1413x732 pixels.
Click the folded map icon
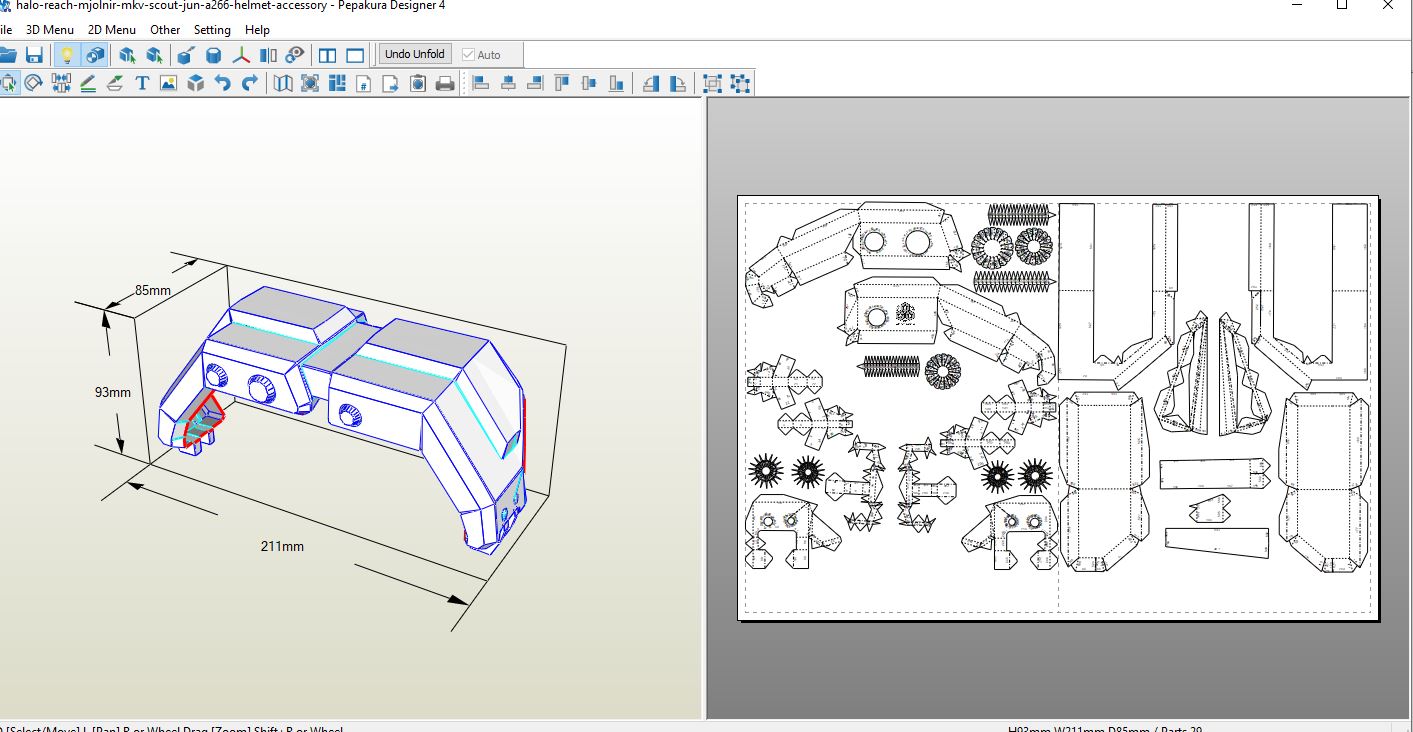point(283,83)
